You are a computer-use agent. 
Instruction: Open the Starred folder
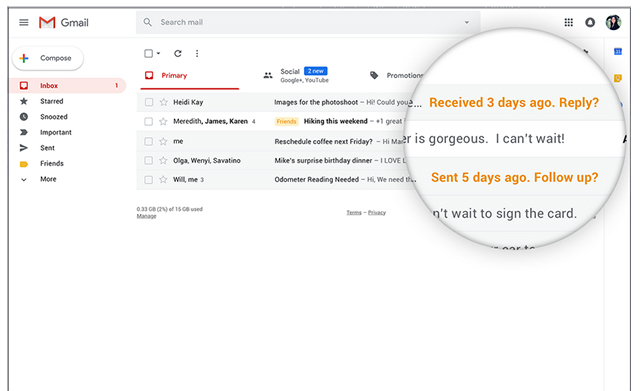pyautogui.click(x=52, y=101)
